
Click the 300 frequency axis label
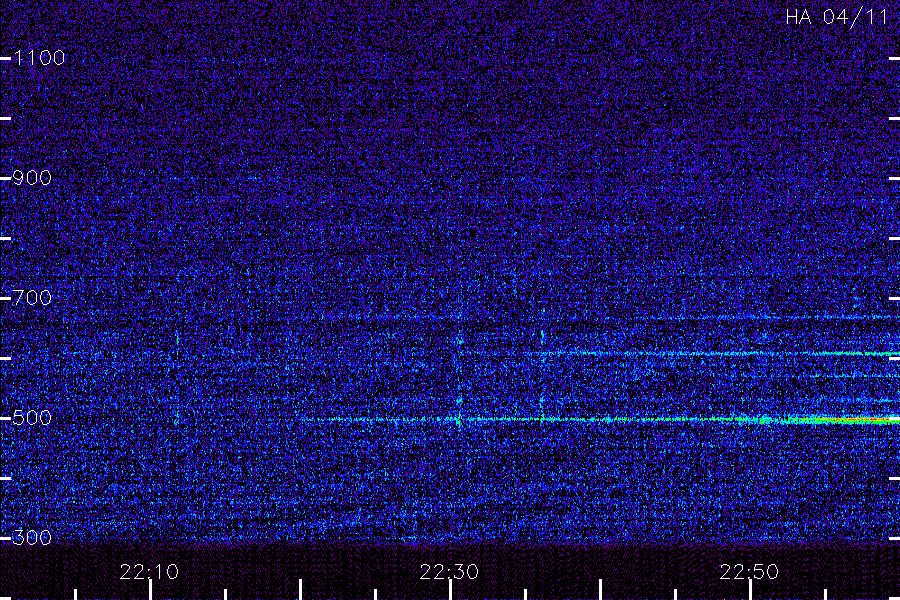32,537
